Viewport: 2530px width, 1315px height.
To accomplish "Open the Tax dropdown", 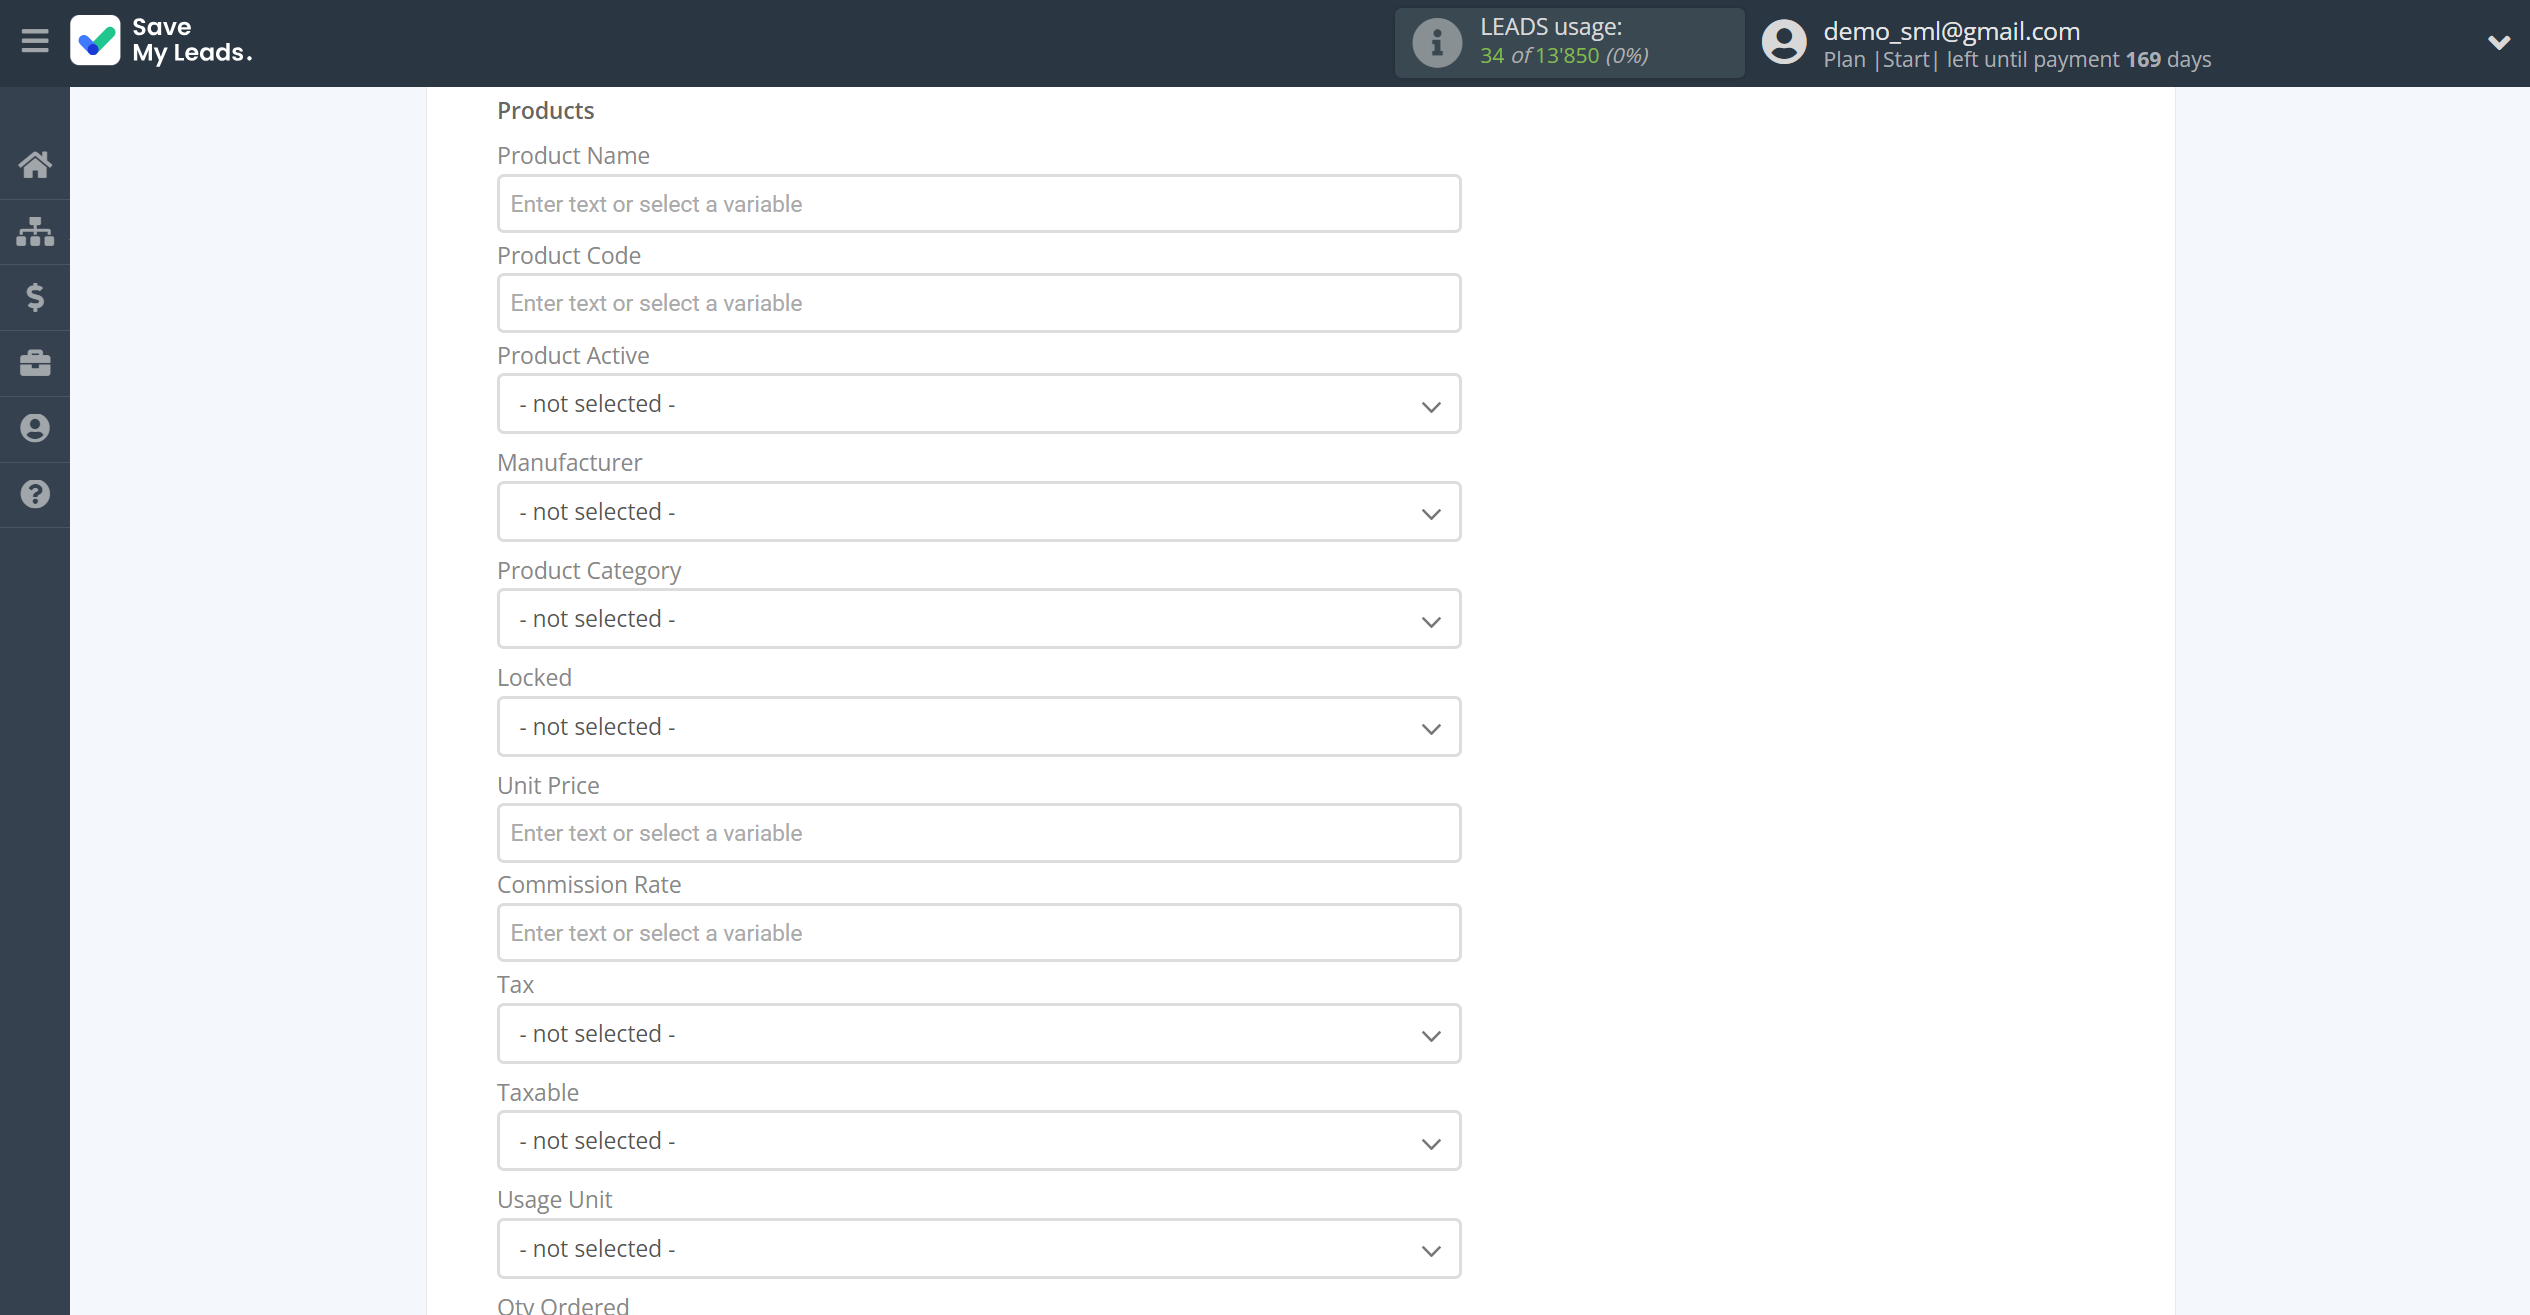I will (x=978, y=1034).
